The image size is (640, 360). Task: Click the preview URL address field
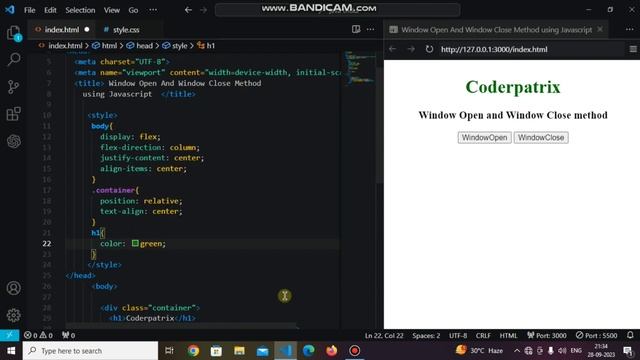pyautogui.click(x=531, y=49)
